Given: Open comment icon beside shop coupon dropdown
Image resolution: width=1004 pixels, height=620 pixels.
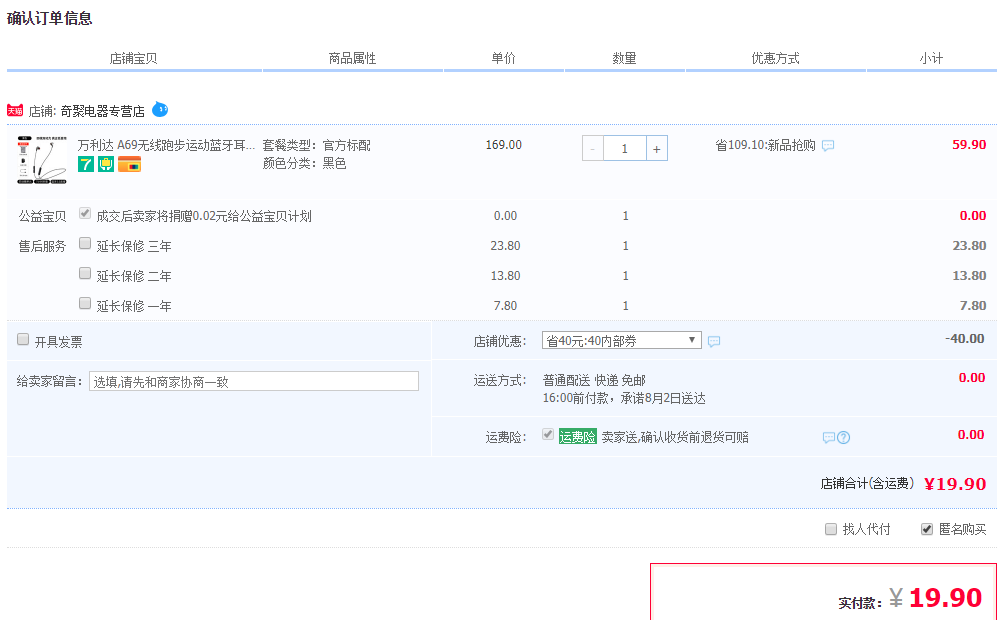Looking at the screenshot, I should (x=714, y=341).
